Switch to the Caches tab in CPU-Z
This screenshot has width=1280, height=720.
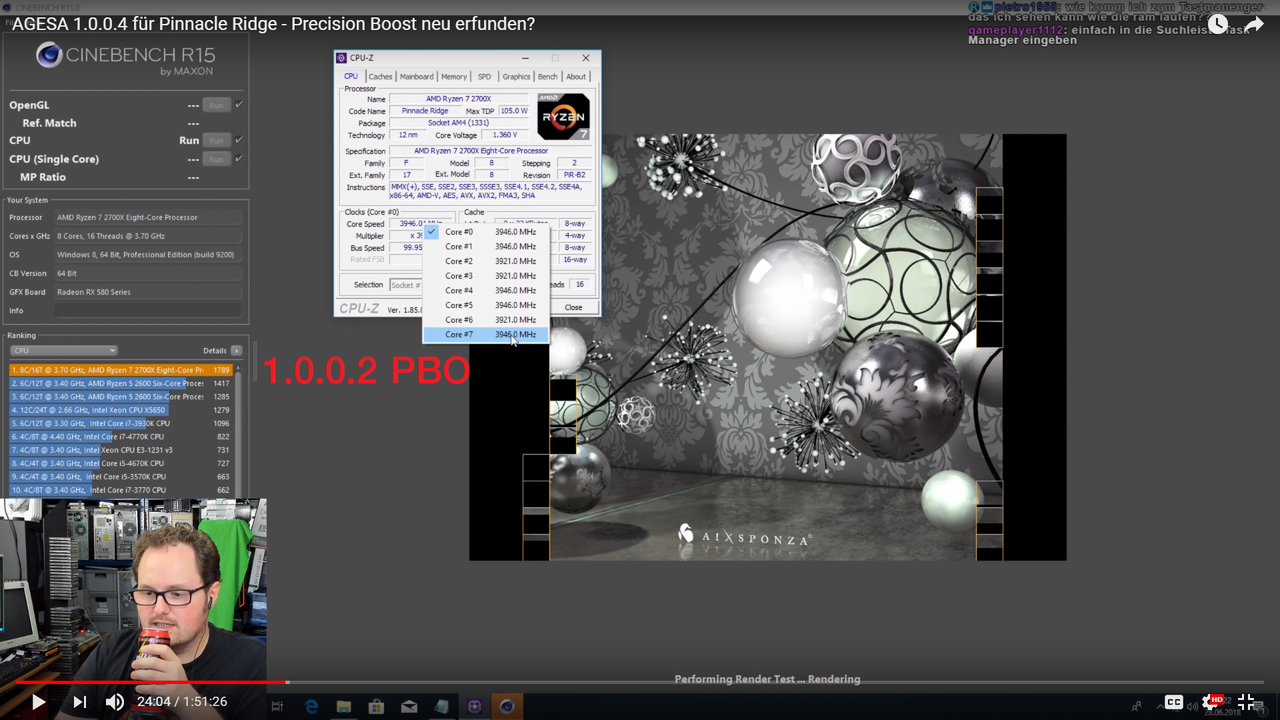380,76
